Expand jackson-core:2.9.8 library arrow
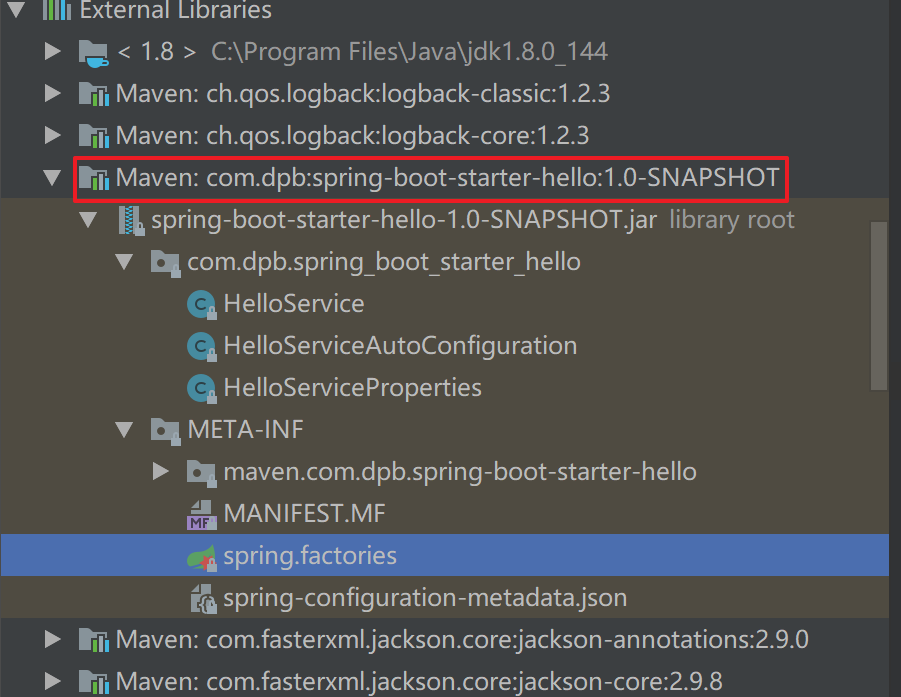 click(53, 681)
